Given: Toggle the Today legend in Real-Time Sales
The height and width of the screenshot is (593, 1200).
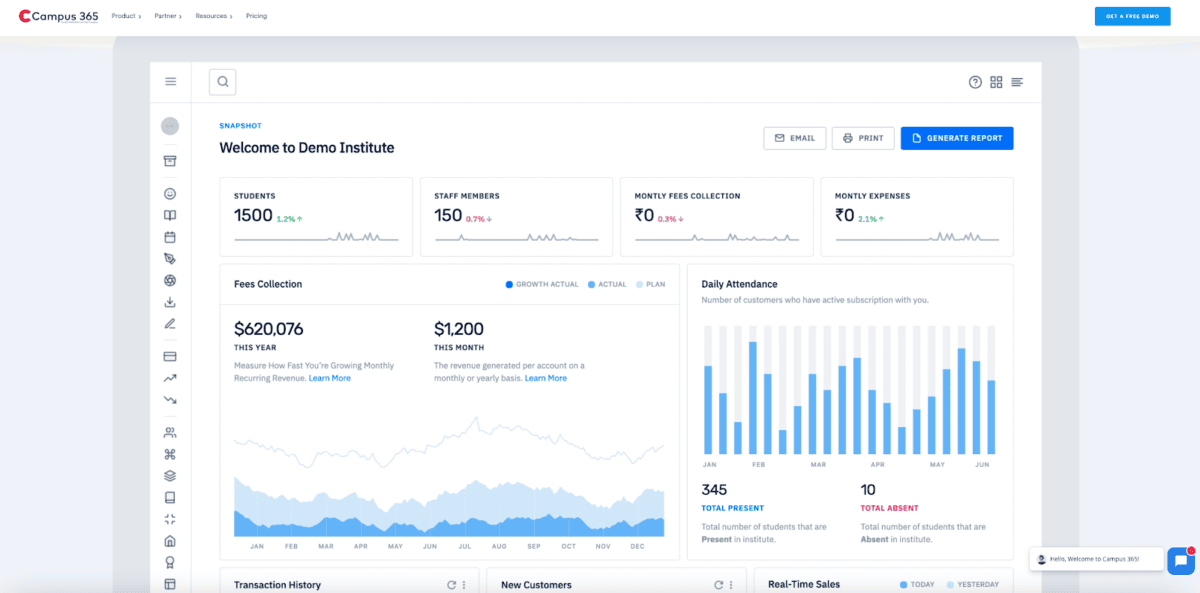Looking at the screenshot, I should pyautogui.click(x=917, y=584).
